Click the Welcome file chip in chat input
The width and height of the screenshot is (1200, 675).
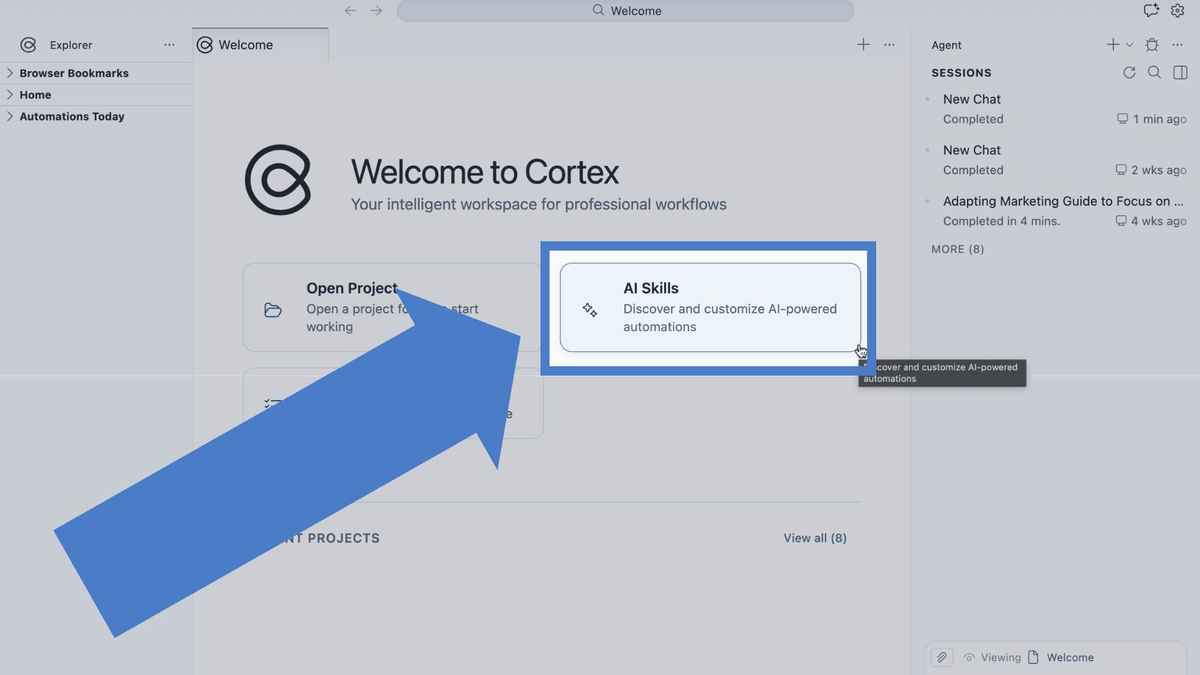[1061, 657]
